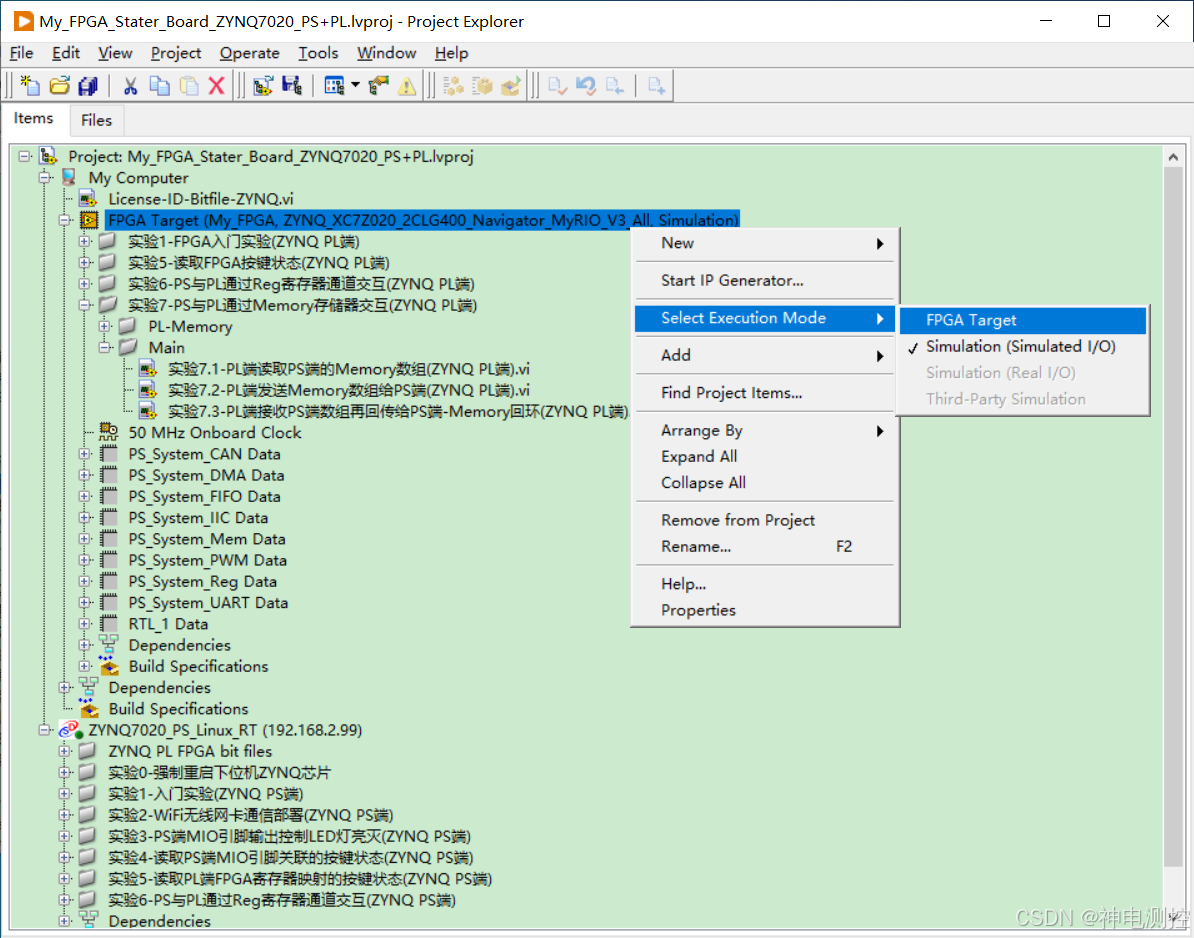Collapse the FPGA Target tree node
The width and height of the screenshot is (1194, 938).
(65, 220)
